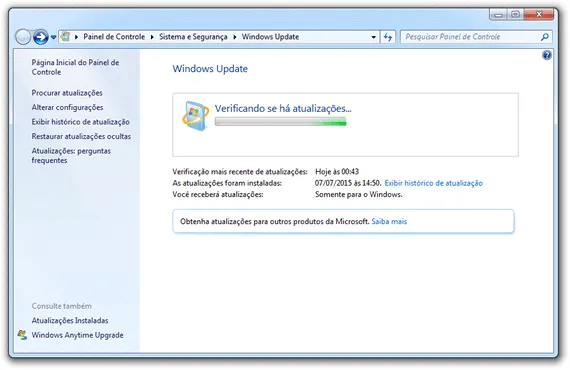Open Página Inicial do Painel de Controle
The width and height of the screenshot is (570, 370).
[x=75, y=67]
